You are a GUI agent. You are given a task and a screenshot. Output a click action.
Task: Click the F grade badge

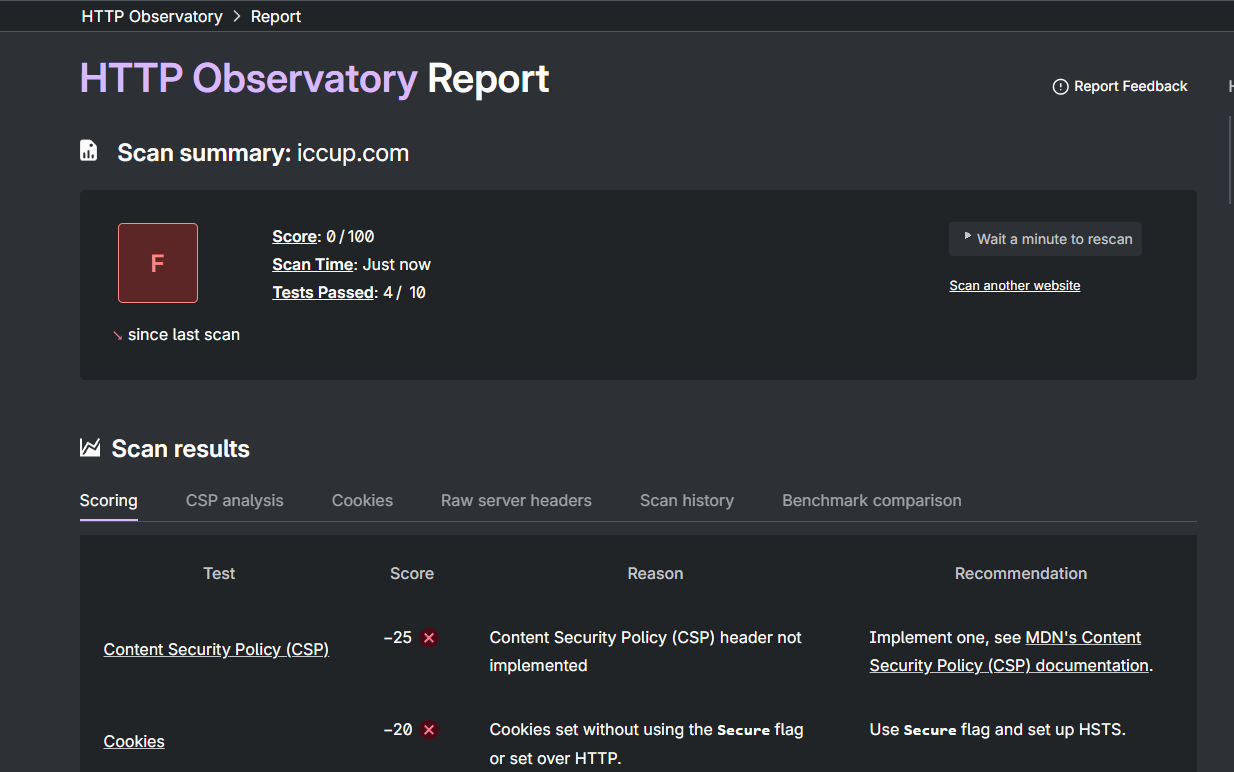[x=158, y=263]
